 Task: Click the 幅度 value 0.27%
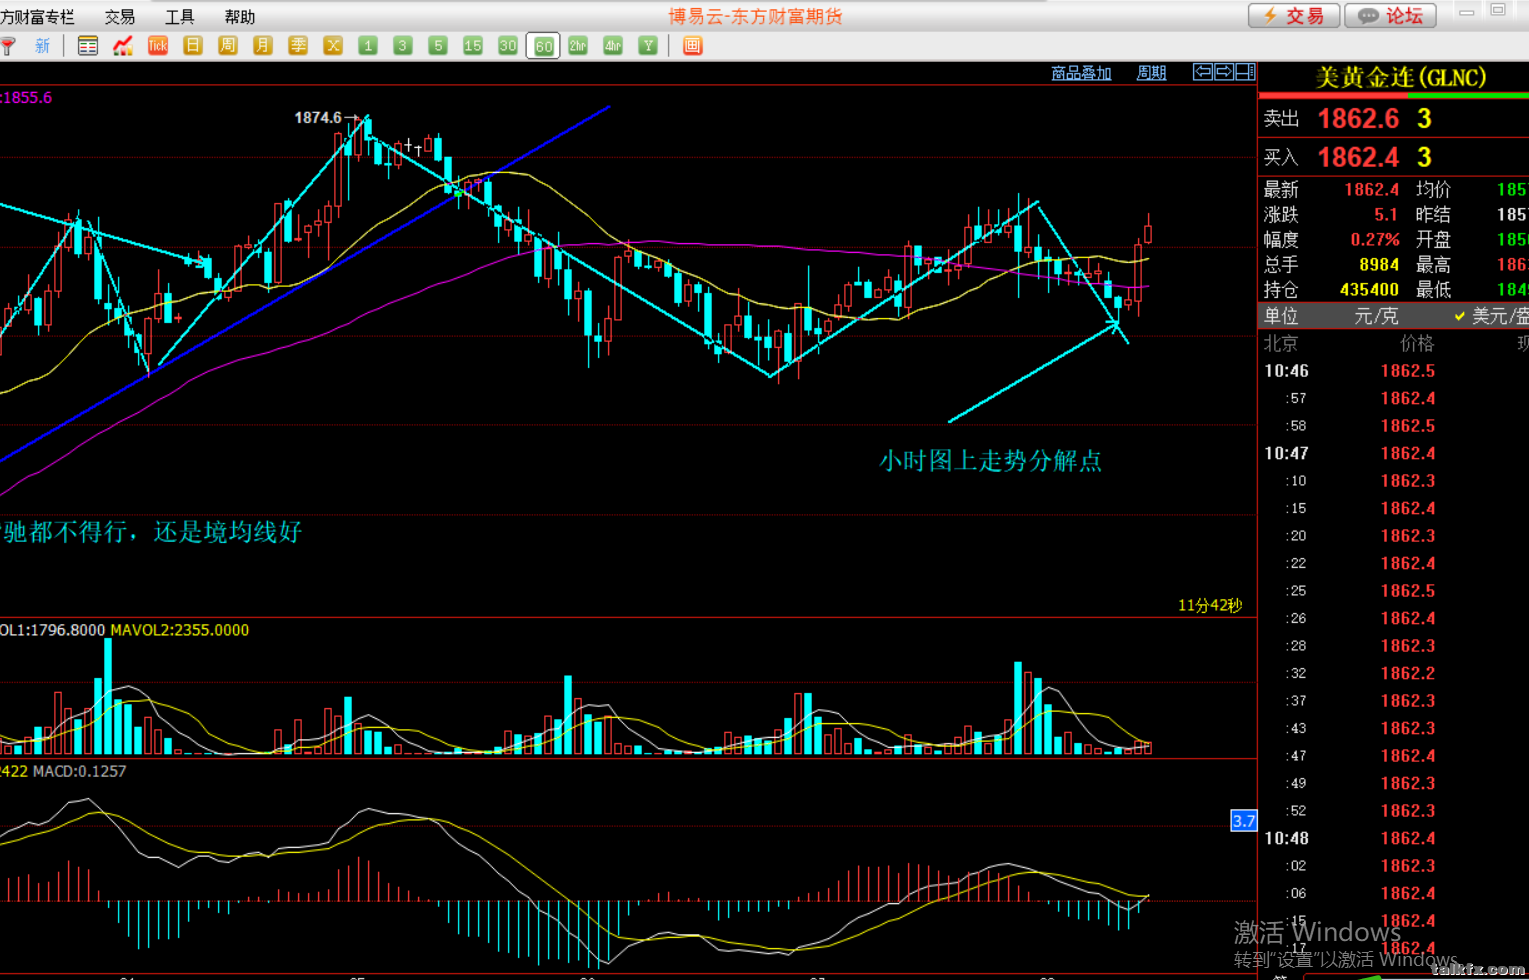click(x=1375, y=240)
